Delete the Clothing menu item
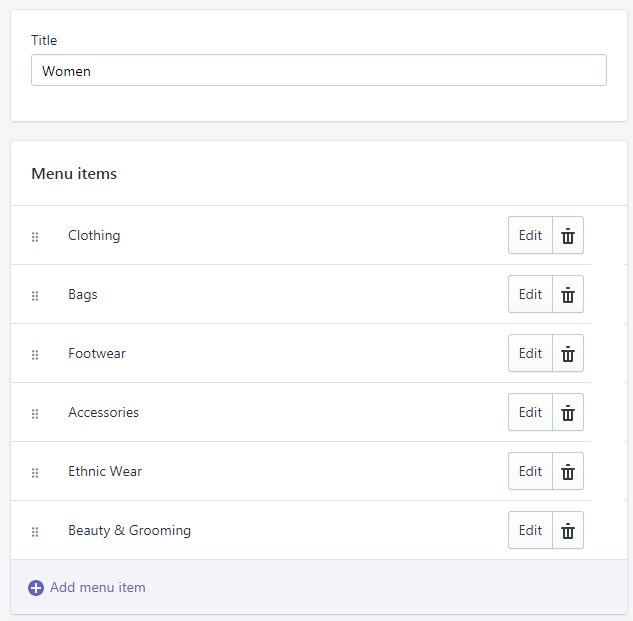633x621 pixels. tap(568, 236)
